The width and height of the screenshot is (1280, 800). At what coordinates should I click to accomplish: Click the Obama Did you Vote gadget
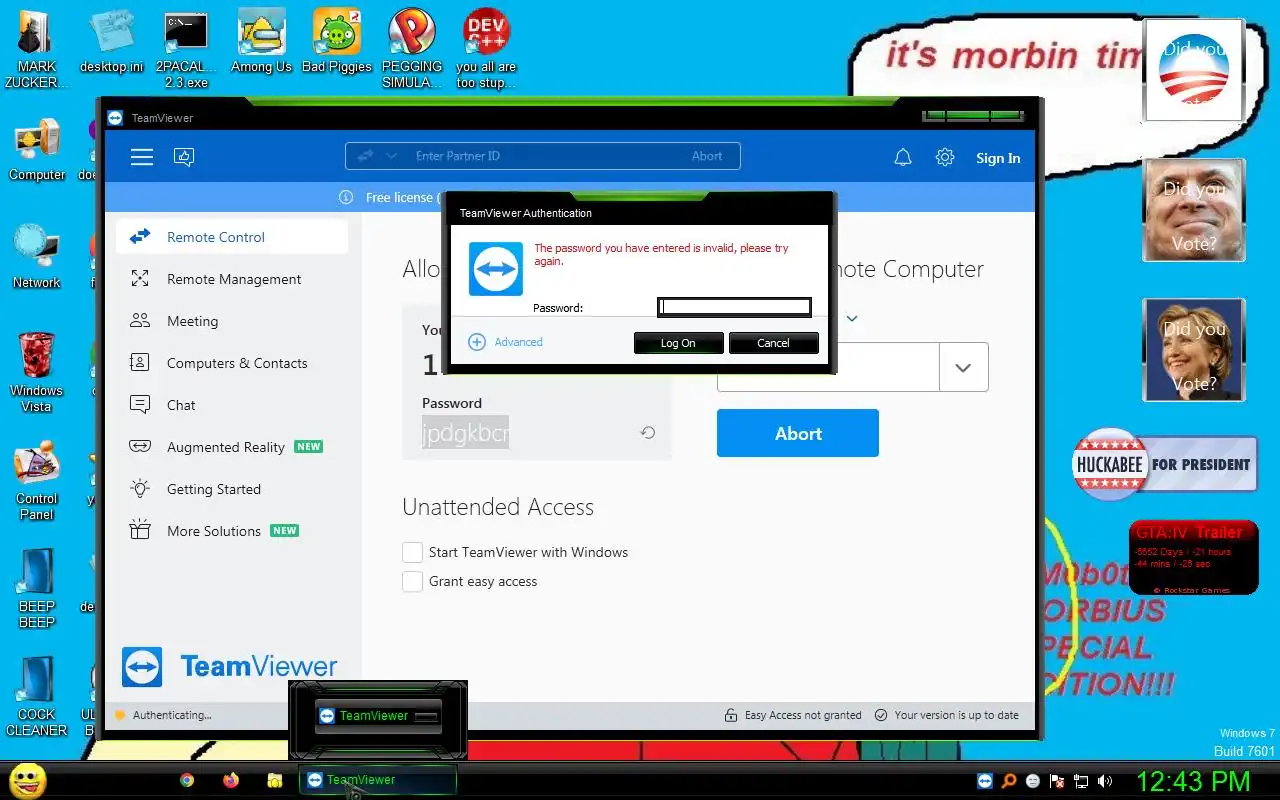click(x=1194, y=70)
